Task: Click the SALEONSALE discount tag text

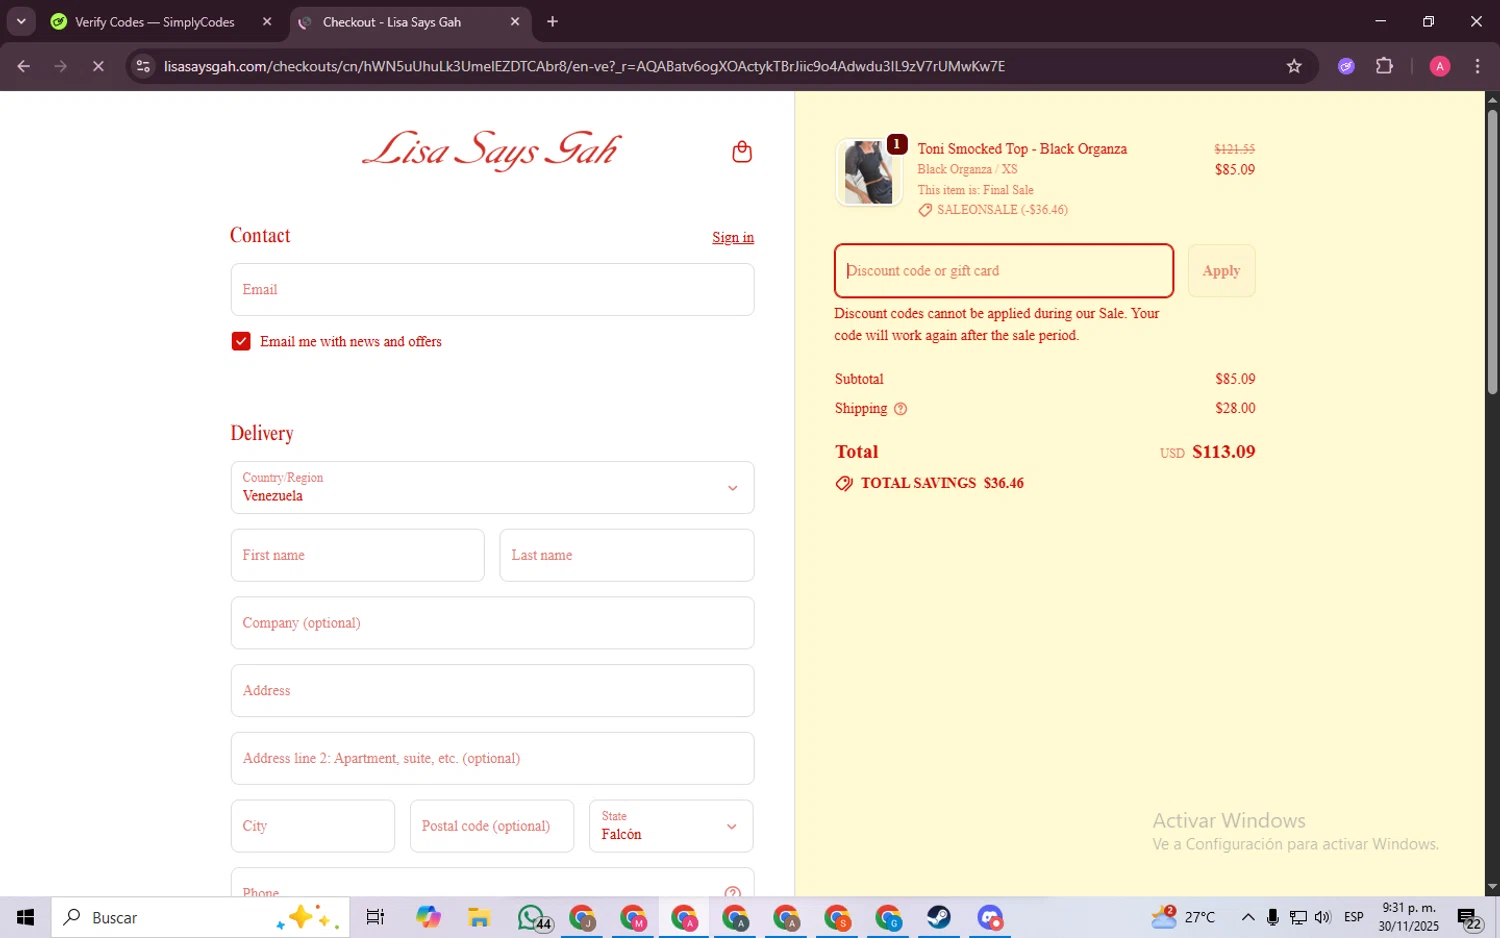Action: (x=1002, y=210)
